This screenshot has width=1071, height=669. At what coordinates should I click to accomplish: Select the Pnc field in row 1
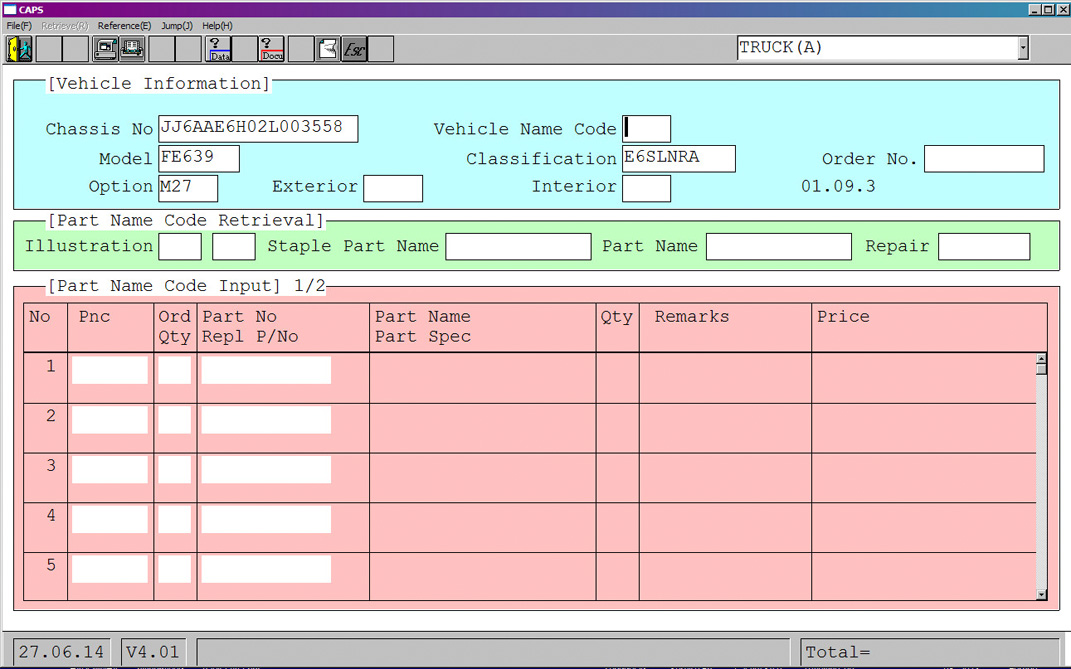click(x=109, y=370)
